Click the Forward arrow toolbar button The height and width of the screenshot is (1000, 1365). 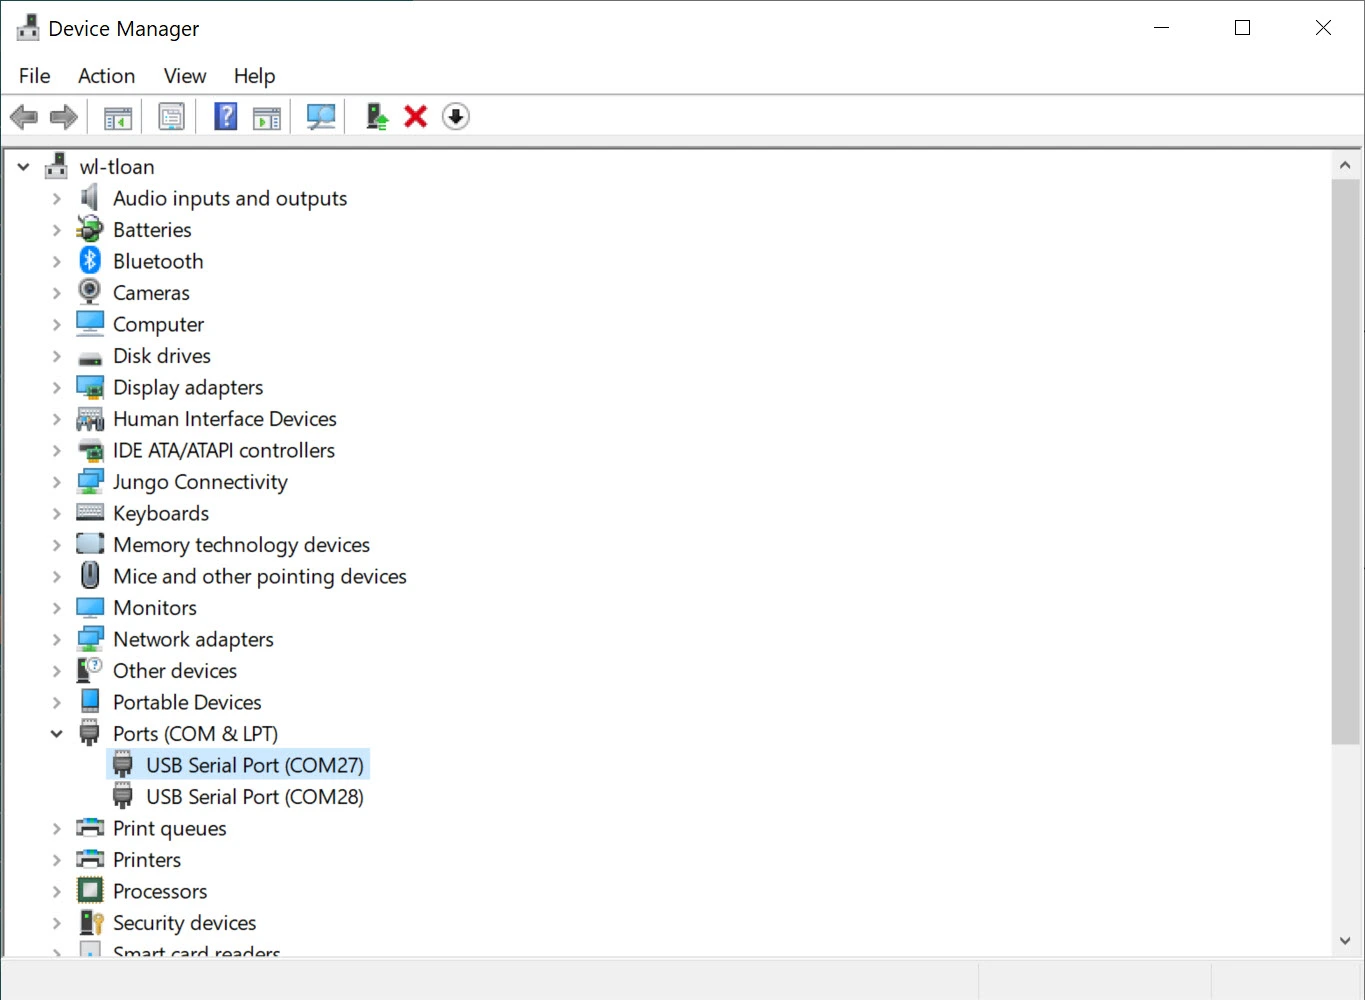click(64, 117)
